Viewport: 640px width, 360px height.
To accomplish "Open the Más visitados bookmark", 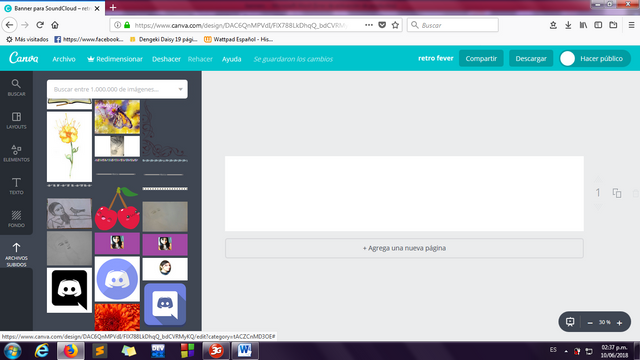I will click(x=27, y=39).
